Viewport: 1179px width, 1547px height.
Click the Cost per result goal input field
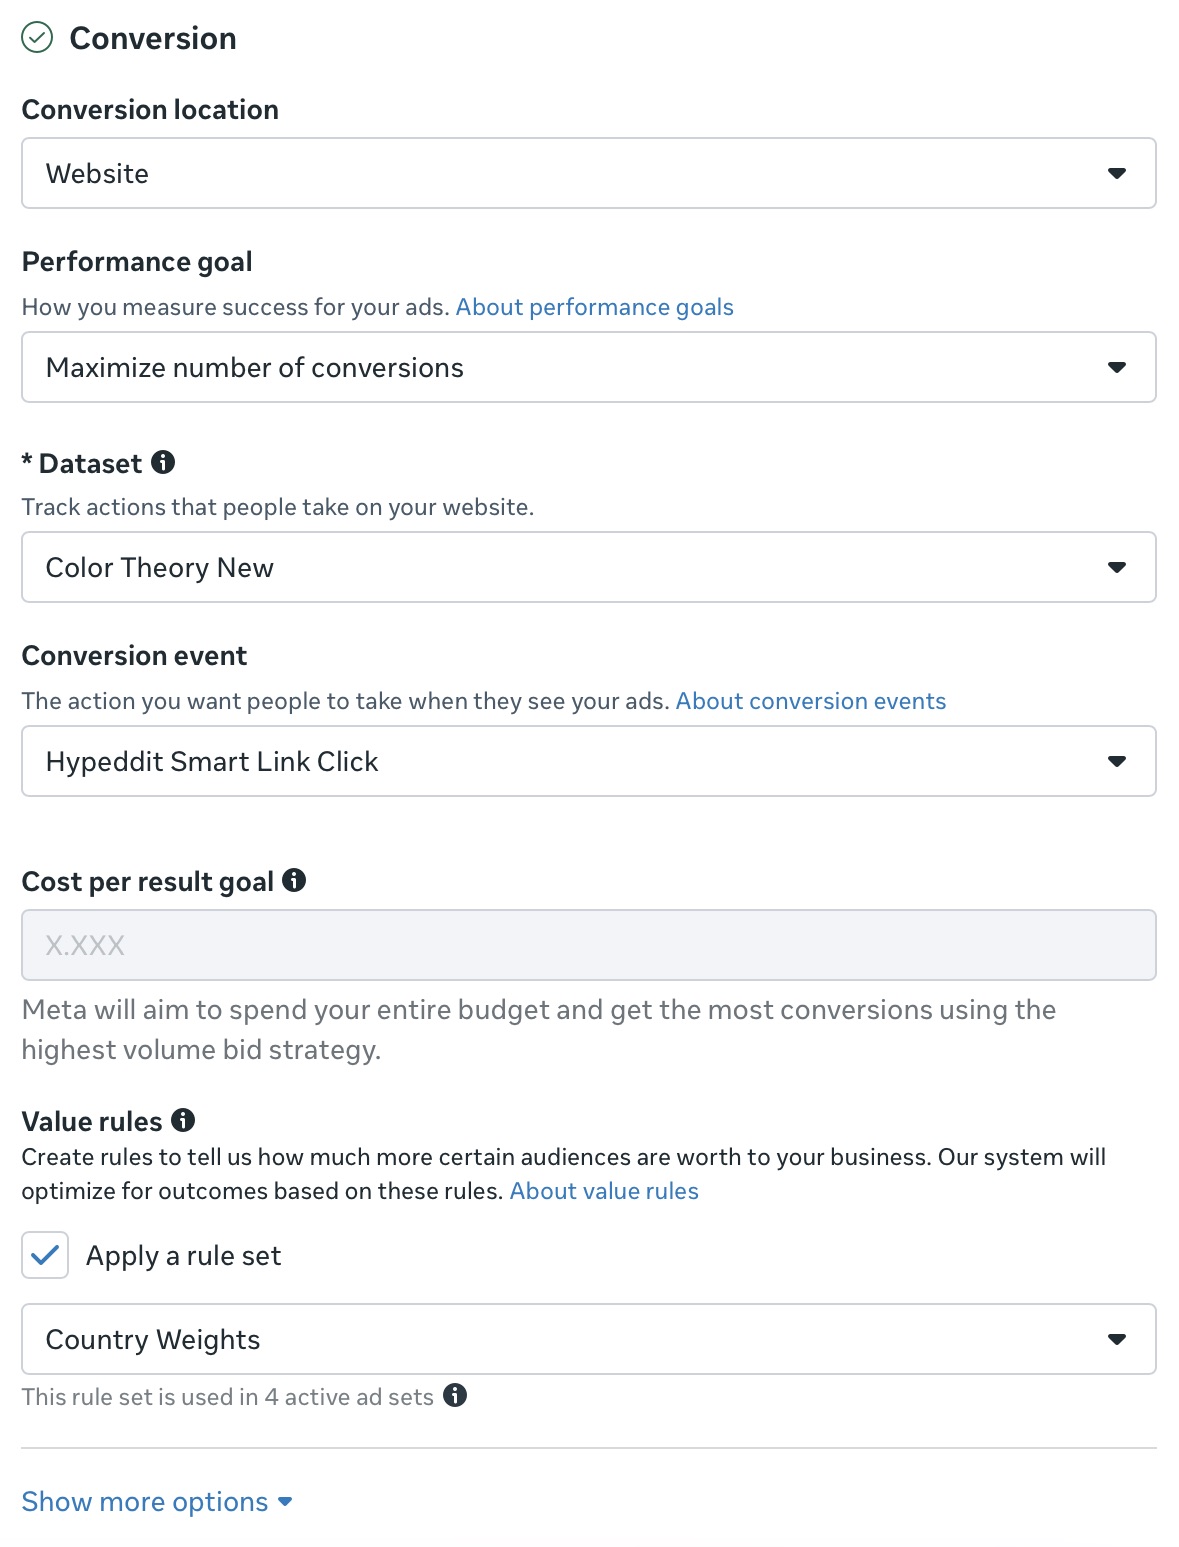point(588,944)
